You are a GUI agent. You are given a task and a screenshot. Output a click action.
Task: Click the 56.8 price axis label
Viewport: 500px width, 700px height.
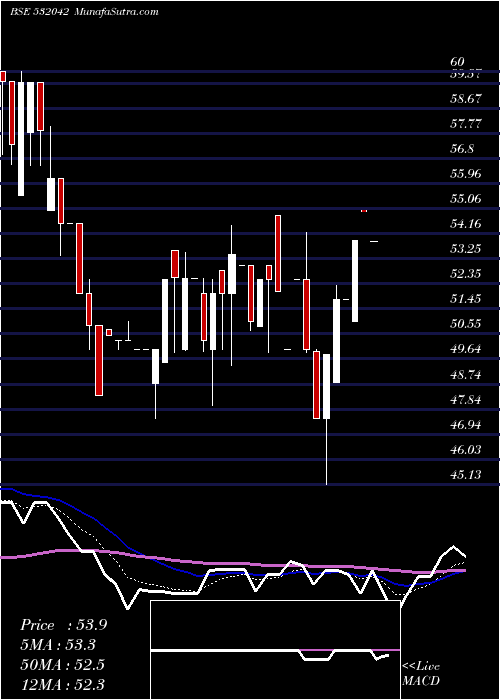pos(462,148)
